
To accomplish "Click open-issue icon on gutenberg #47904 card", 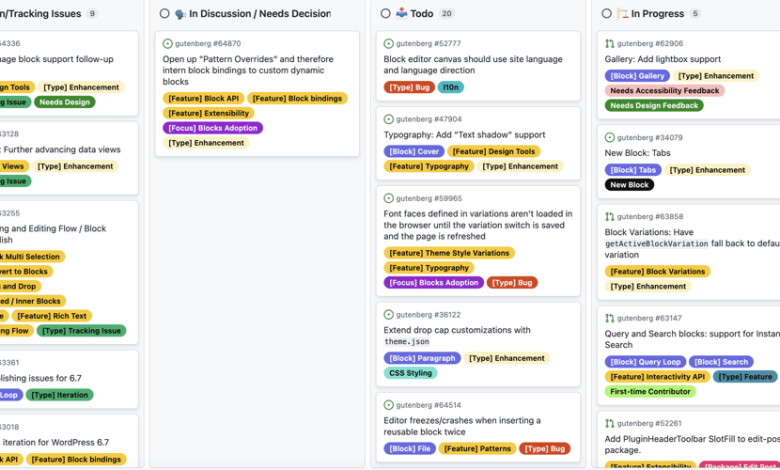I will point(389,119).
